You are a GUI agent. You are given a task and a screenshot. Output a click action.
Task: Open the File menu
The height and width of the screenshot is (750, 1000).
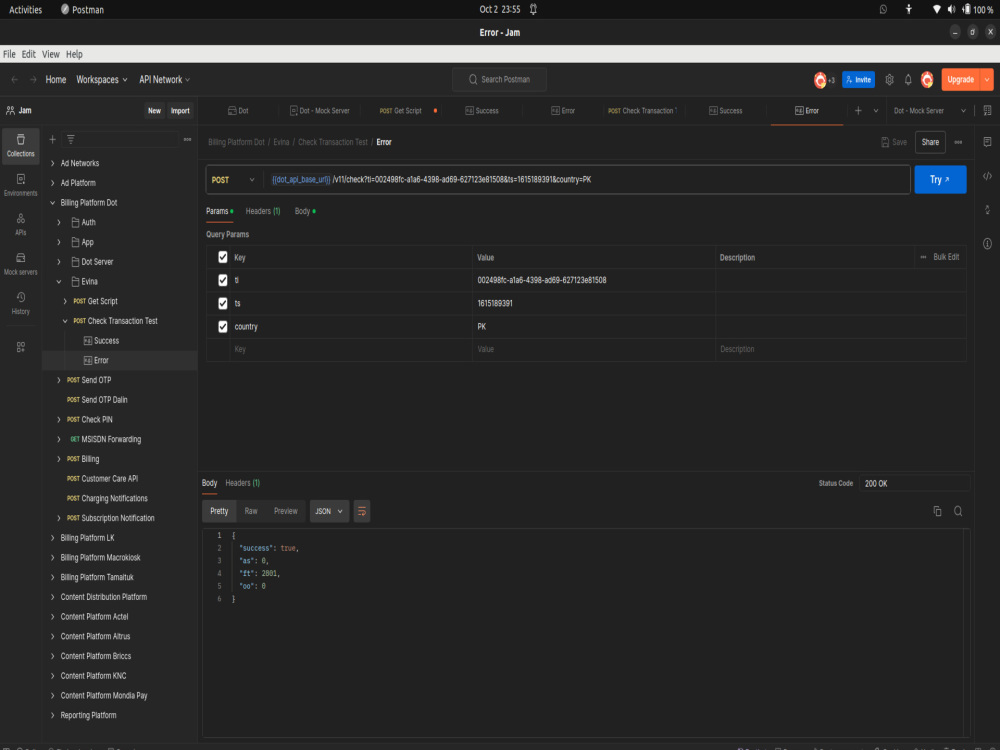9,54
